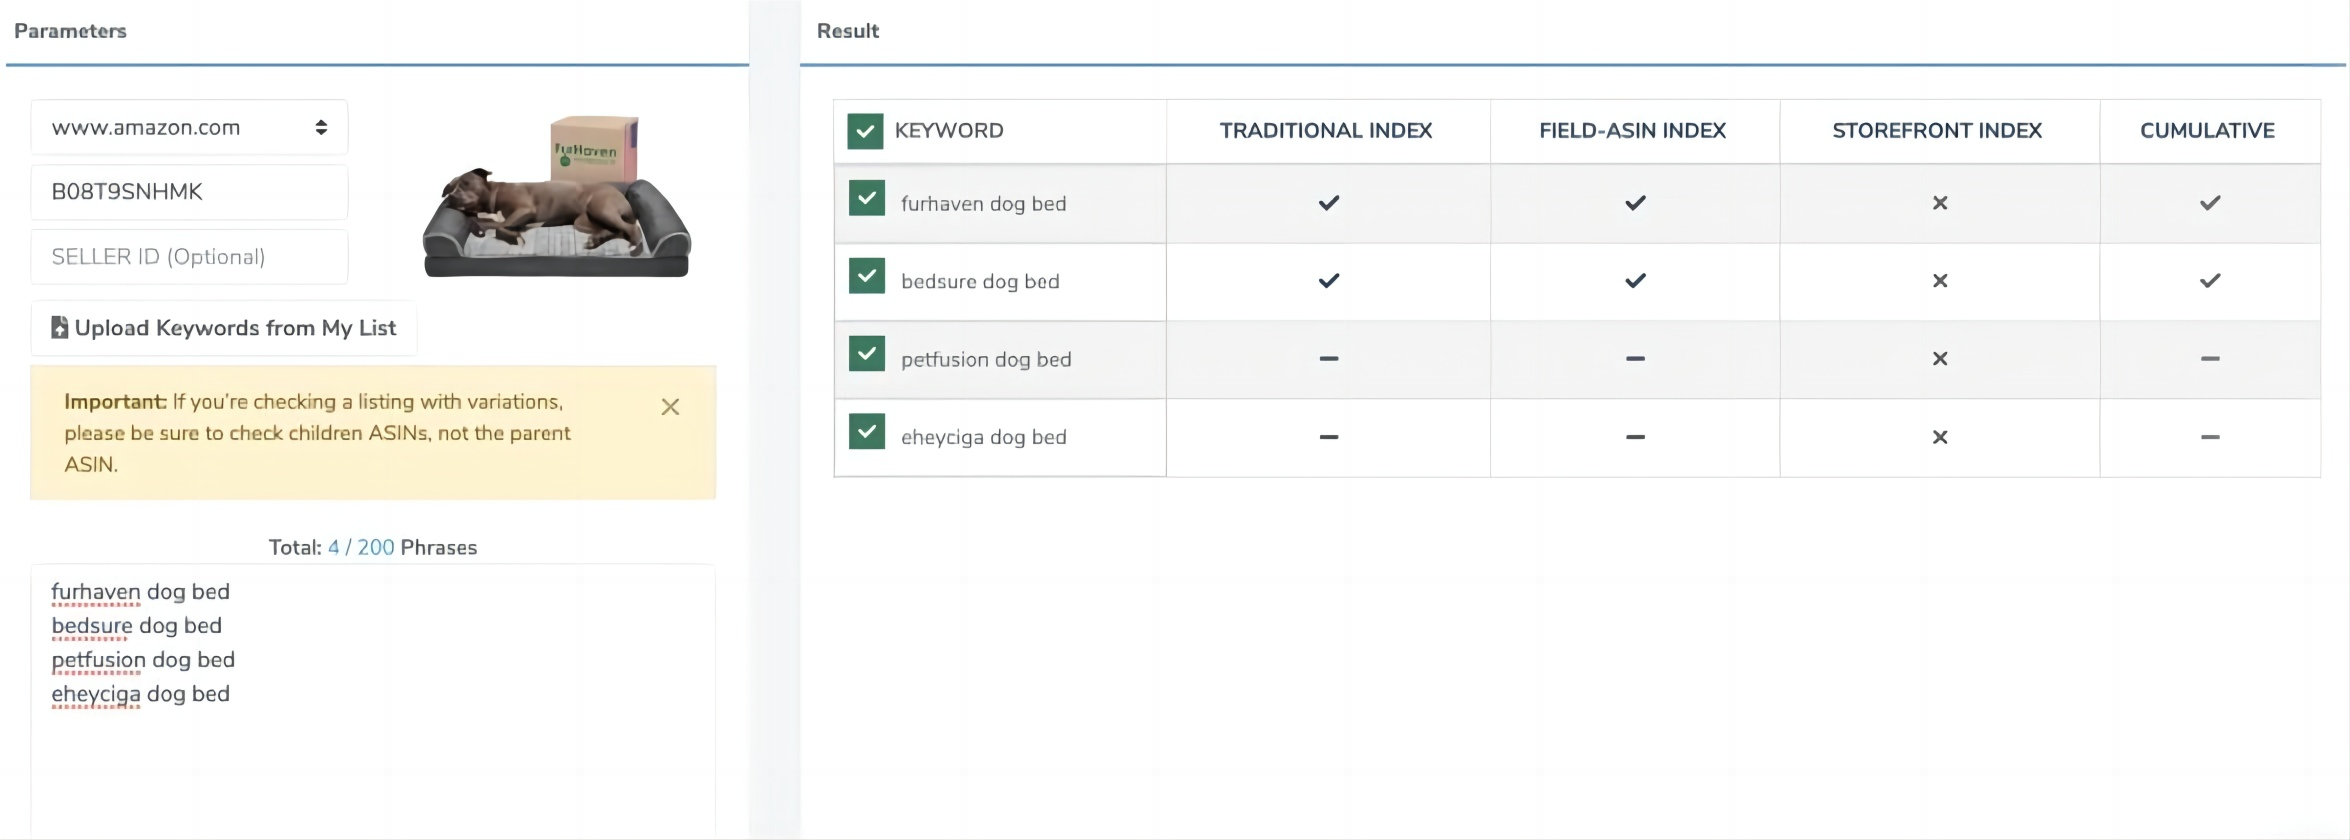This screenshot has width=2350, height=840.
Task: Click bedsure cumulative checkmark icon
Action: (x=2210, y=281)
